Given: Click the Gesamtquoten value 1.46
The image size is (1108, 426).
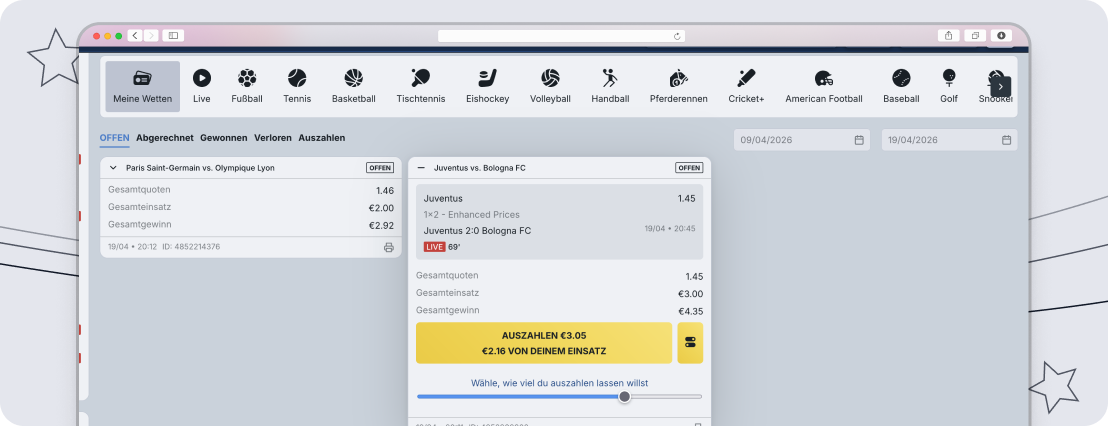Looking at the screenshot, I should tap(385, 191).
